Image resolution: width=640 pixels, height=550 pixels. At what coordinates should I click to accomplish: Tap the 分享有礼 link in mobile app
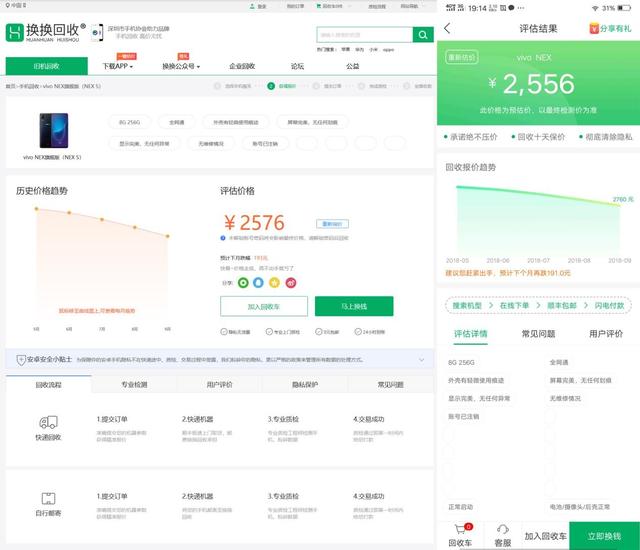615,28
